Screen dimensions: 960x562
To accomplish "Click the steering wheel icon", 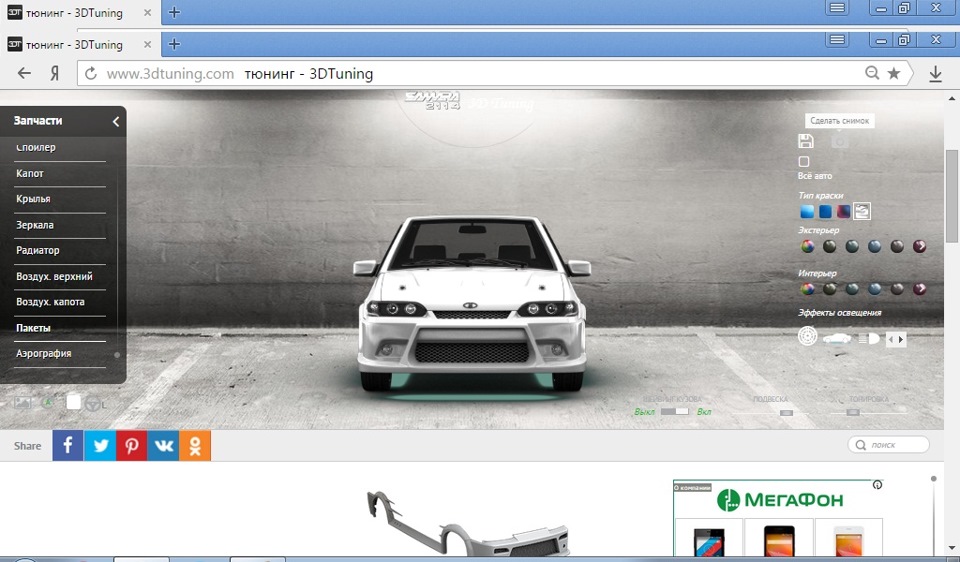I will click(x=94, y=403).
